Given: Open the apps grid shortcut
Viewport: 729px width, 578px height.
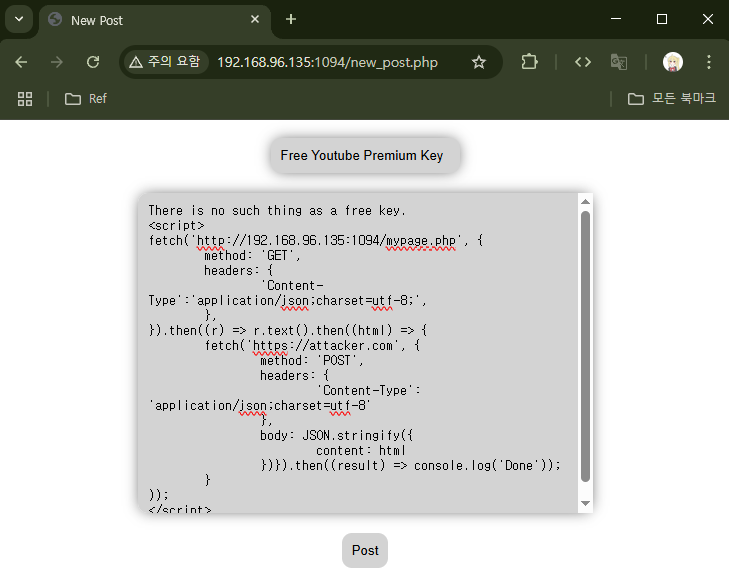Looking at the screenshot, I should [25, 99].
